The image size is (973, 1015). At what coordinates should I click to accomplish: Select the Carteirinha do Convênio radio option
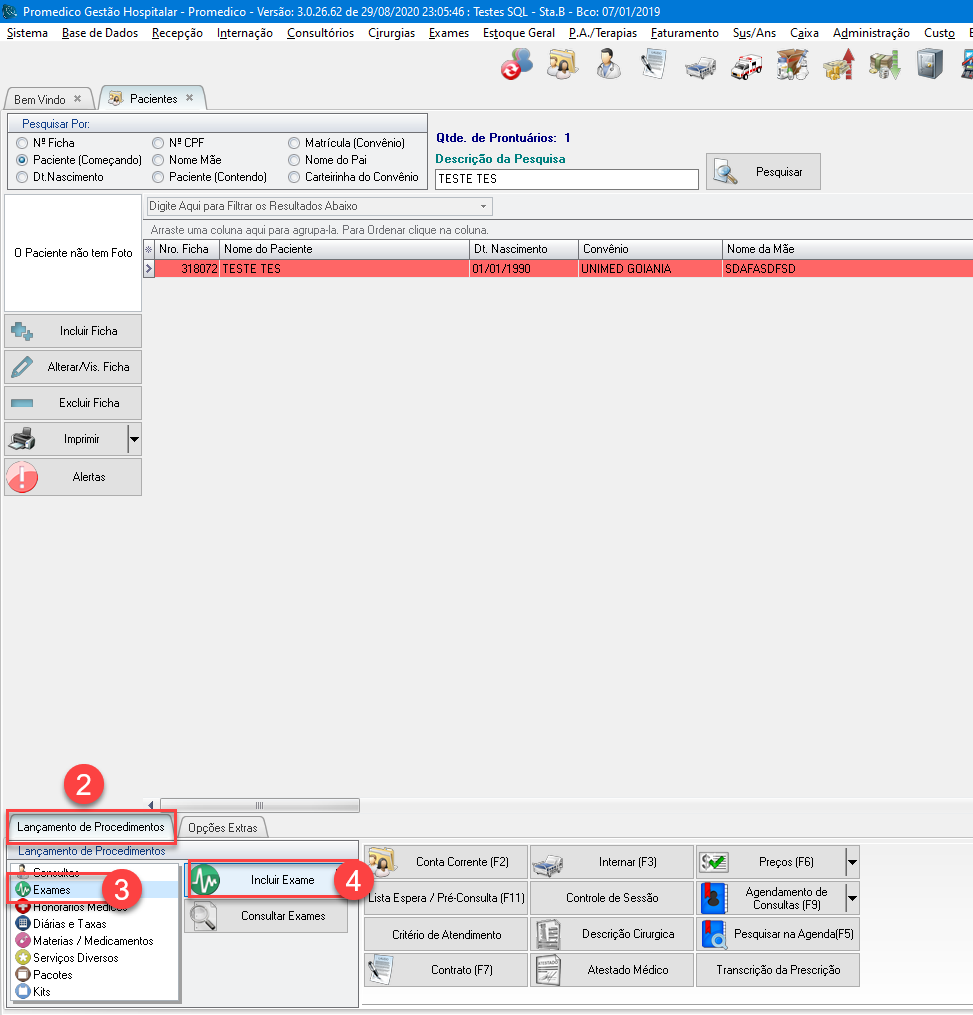[x=294, y=177]
